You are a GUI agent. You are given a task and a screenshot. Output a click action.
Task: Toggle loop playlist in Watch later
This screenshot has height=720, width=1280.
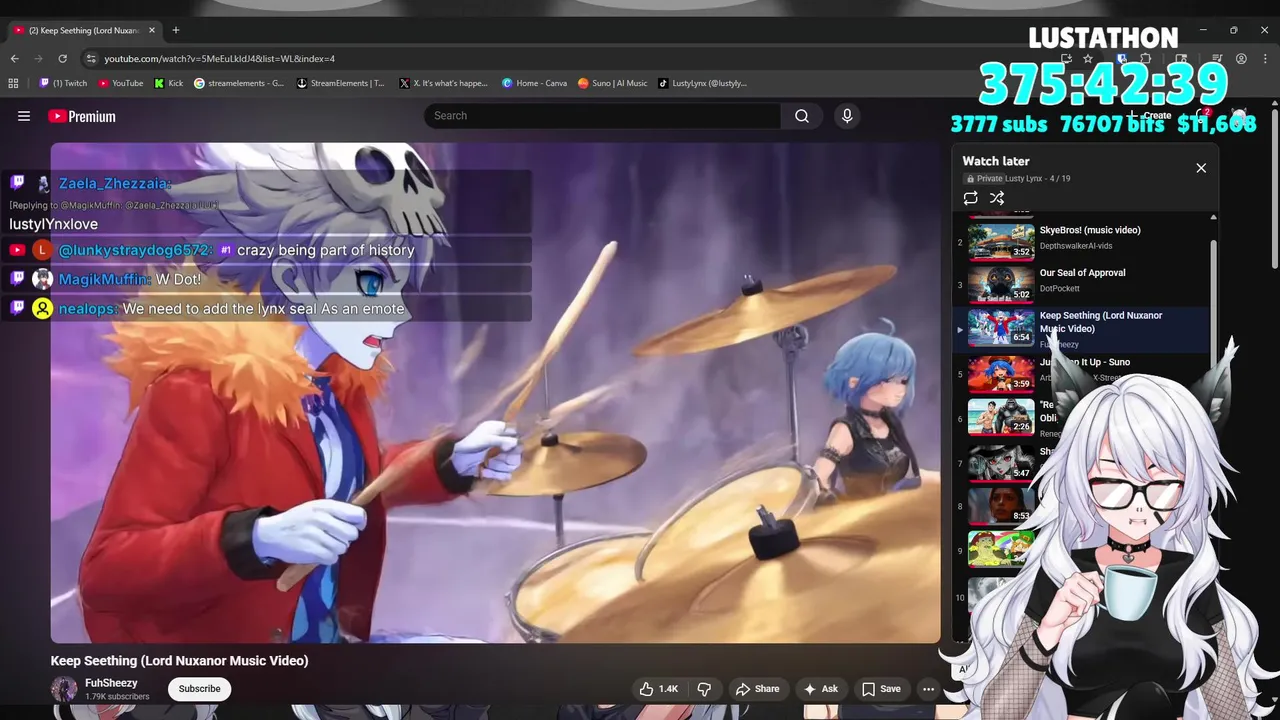click(970, 198)
